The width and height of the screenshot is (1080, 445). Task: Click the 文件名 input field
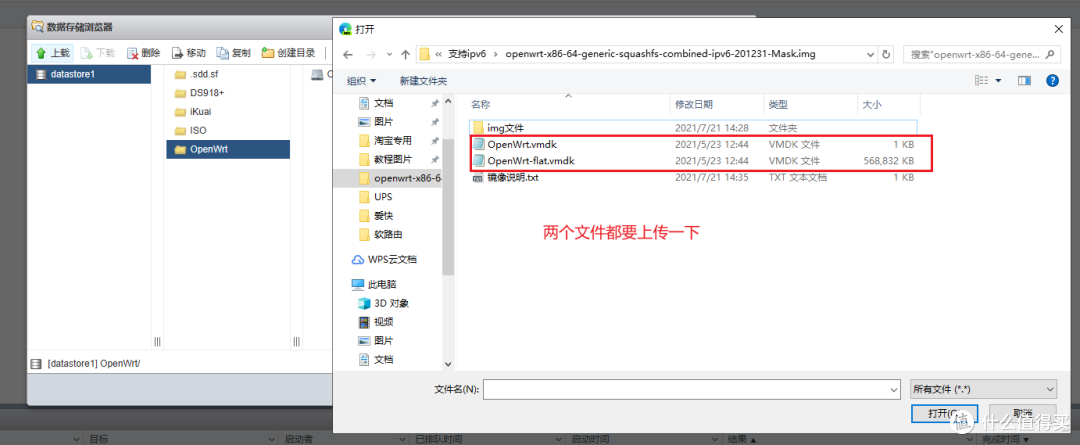pyautogui.click(x=686, y=389)
